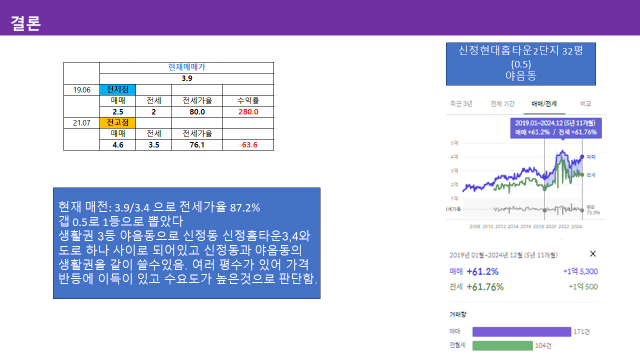Click the 2.5 매매 cell
Image resolution: width=640 pixels, height=360 pixels.
tap(118, 112)
